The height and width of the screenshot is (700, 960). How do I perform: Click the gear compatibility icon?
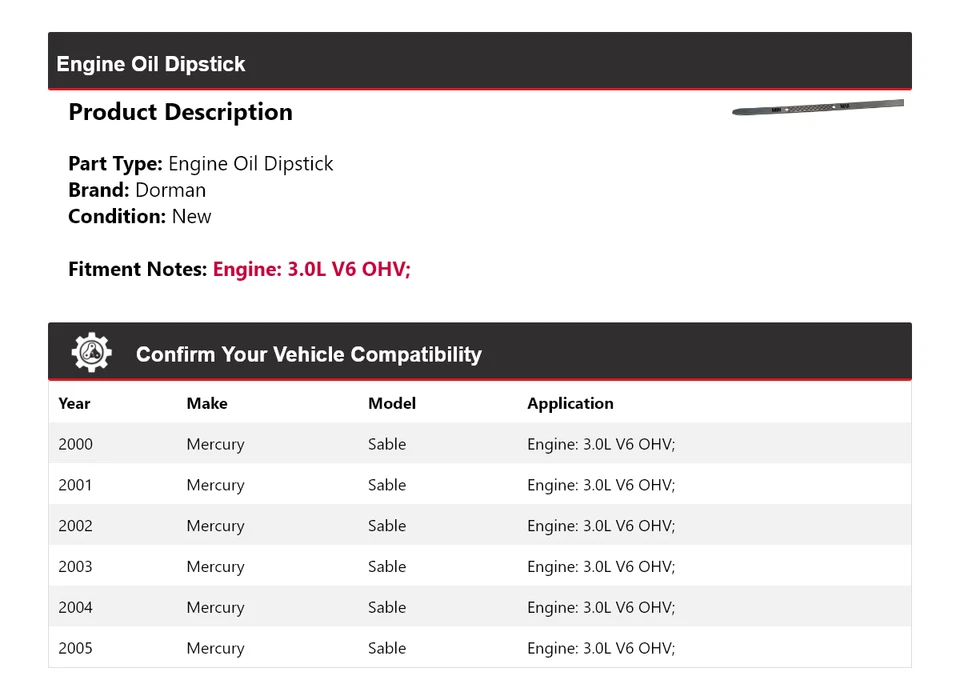(92, 353)
